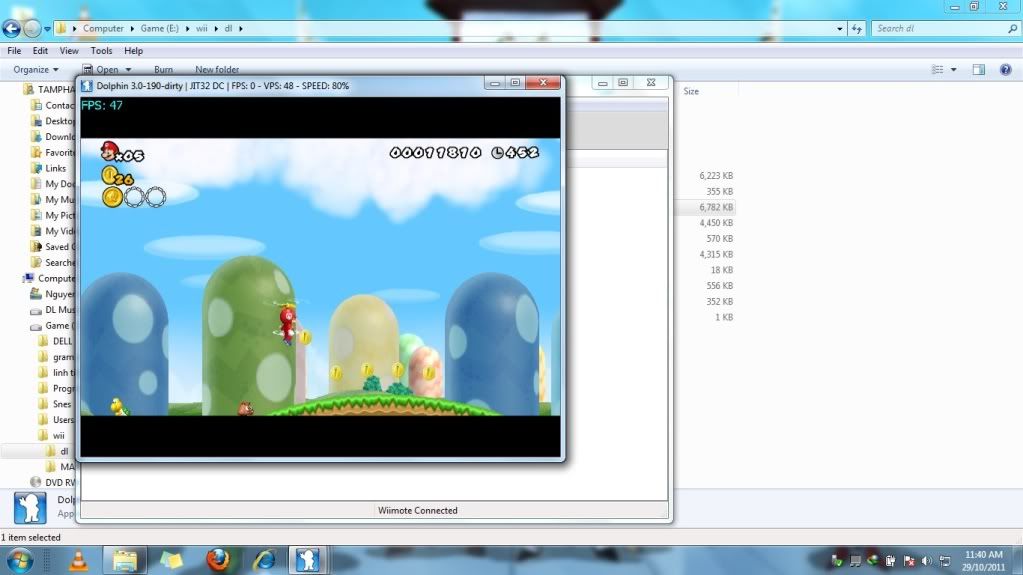Open Sticky Notes from the taskbar
The width and height of the screenshot is (1023, 575).
click(x=171, y=561)
